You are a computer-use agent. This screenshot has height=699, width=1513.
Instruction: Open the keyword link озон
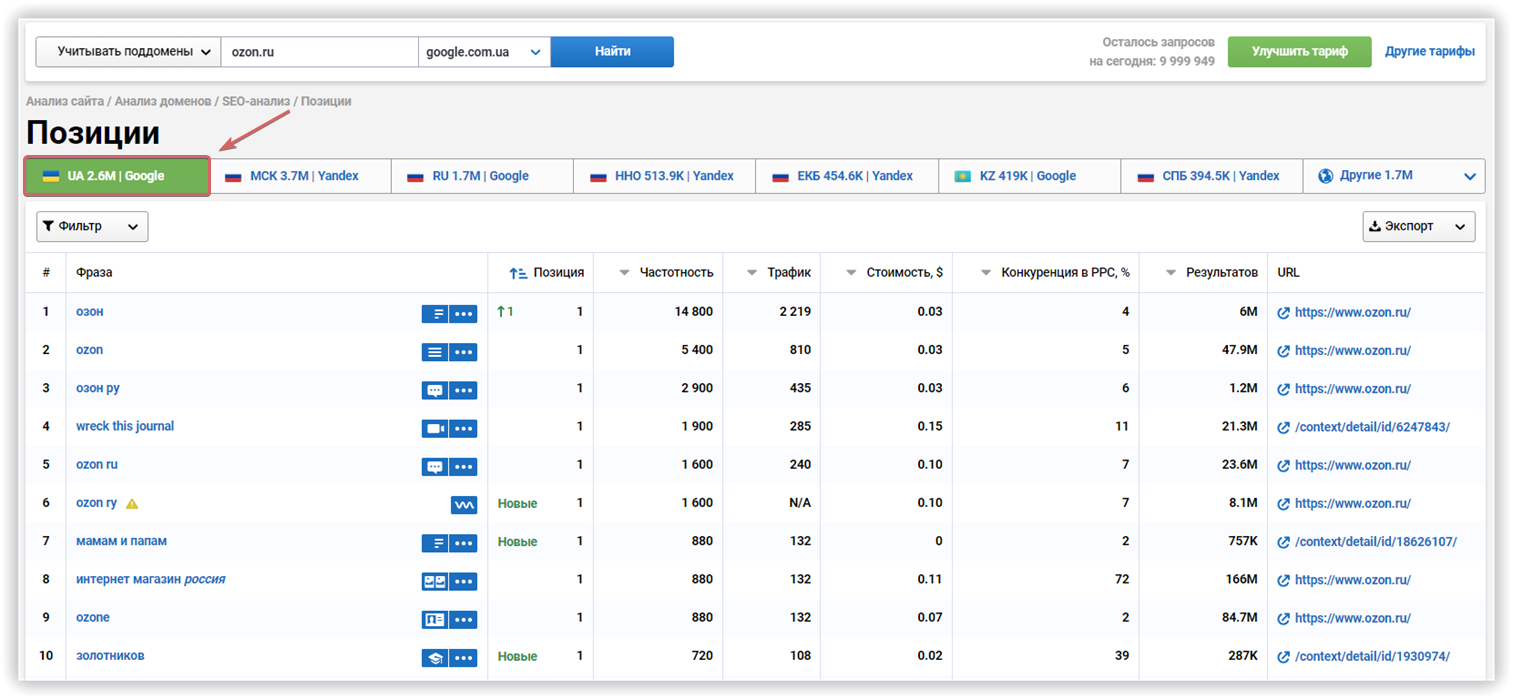(x=90, y=312)
